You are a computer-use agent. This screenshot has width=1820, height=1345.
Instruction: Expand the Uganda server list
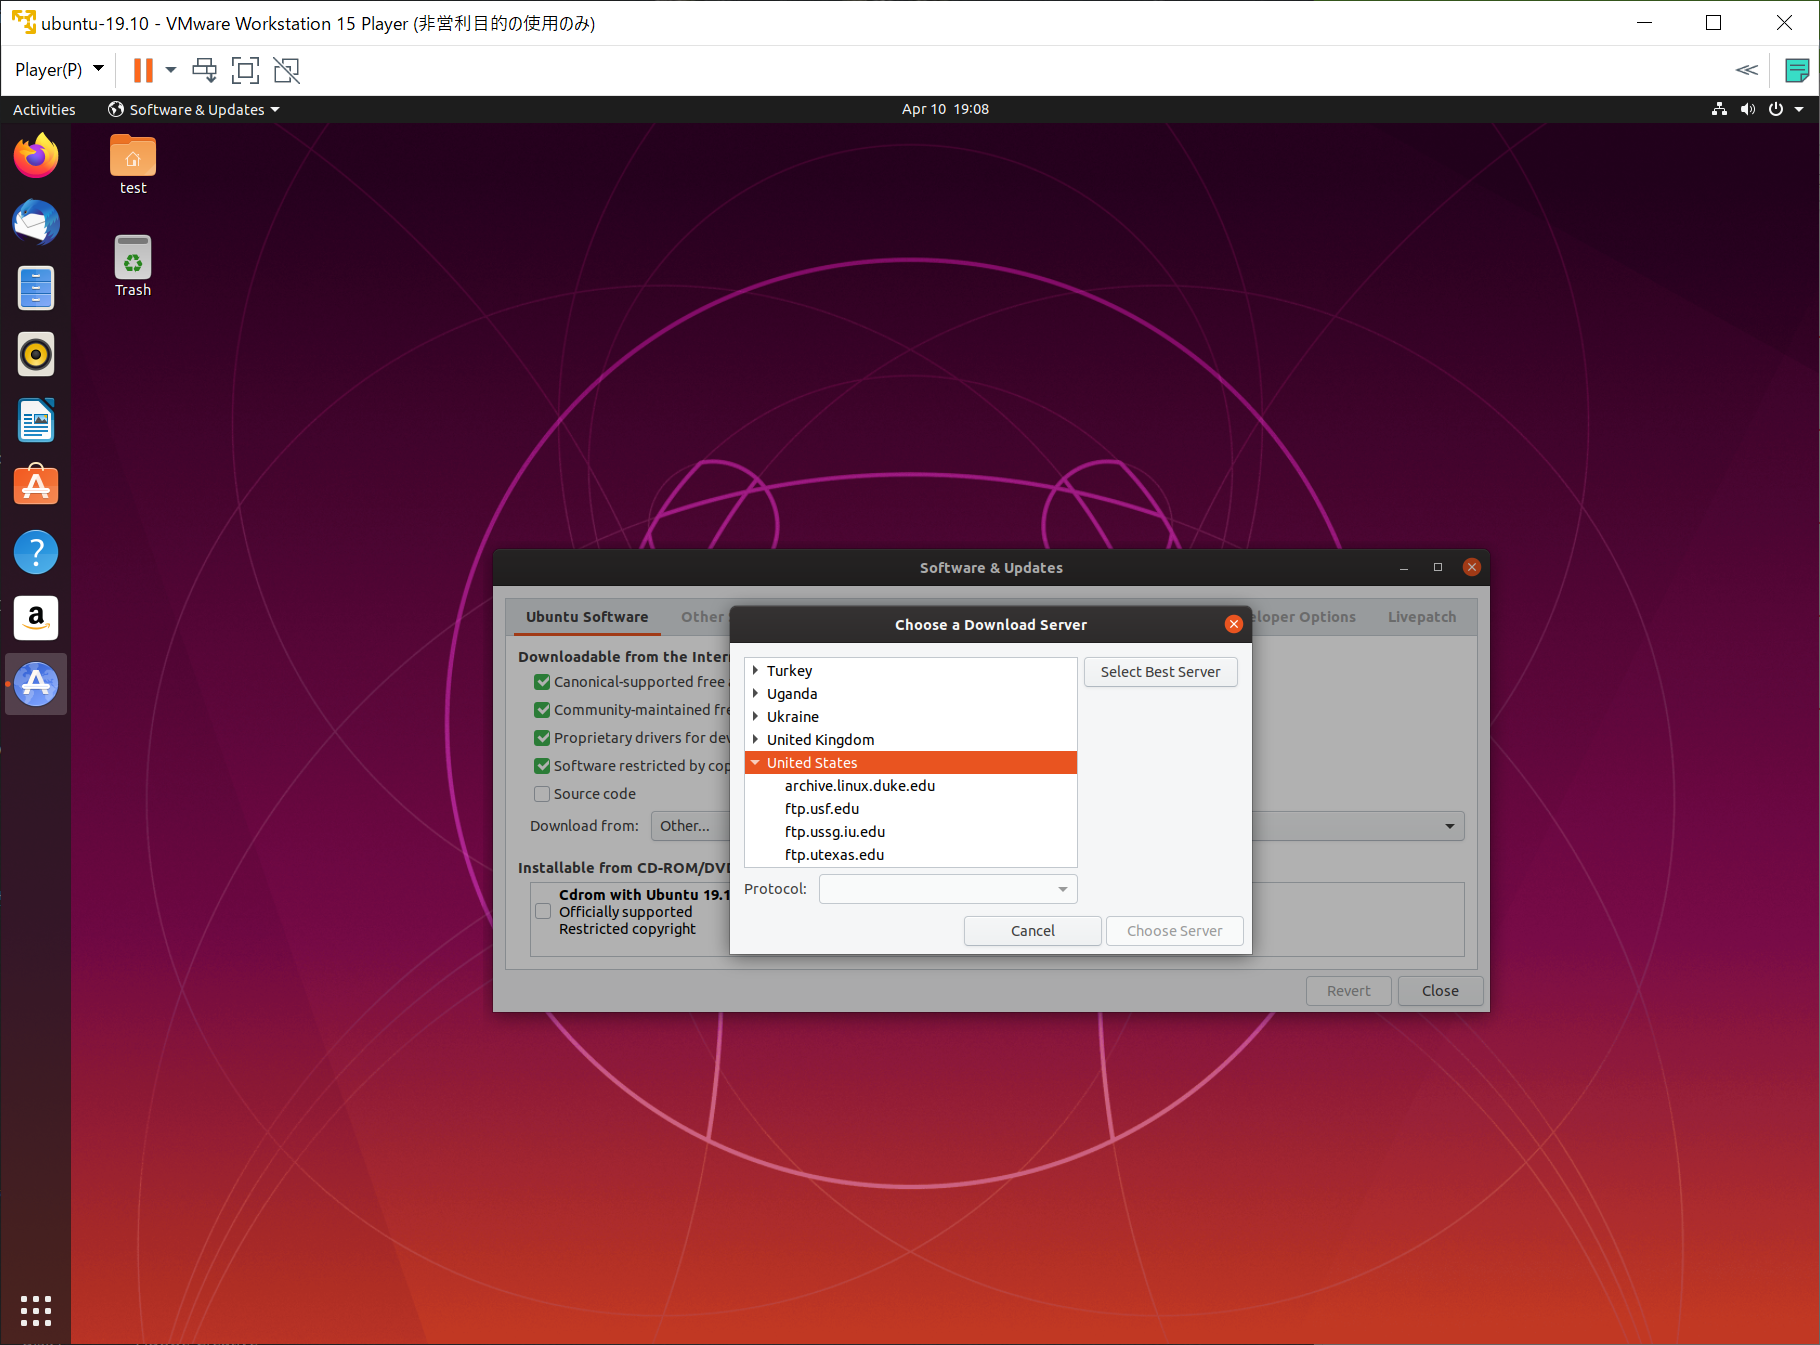[x=756, y=693]
